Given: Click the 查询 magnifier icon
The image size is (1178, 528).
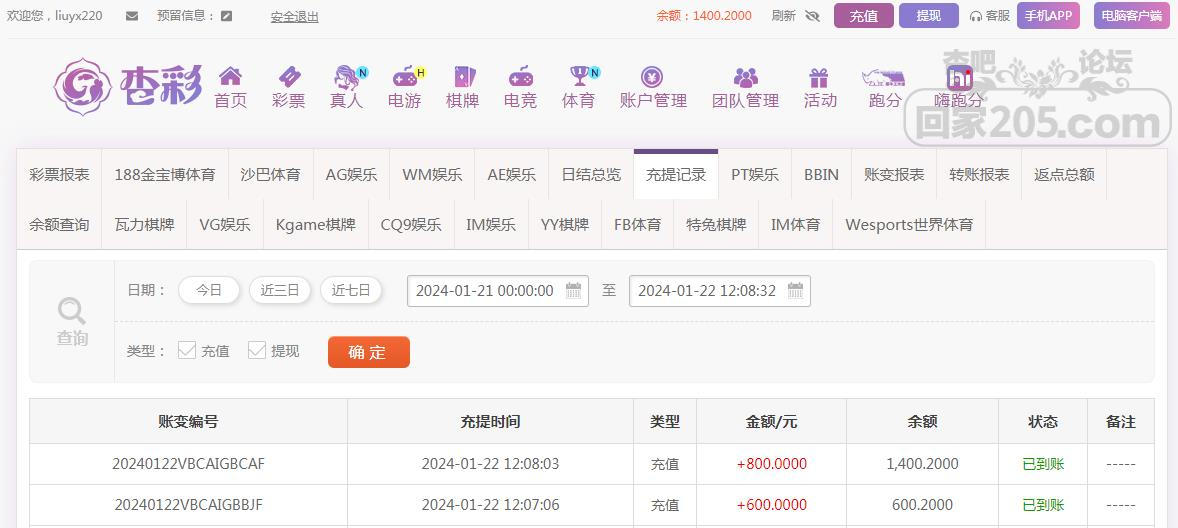Looking at the screenshot, I should tap(72, 311).
